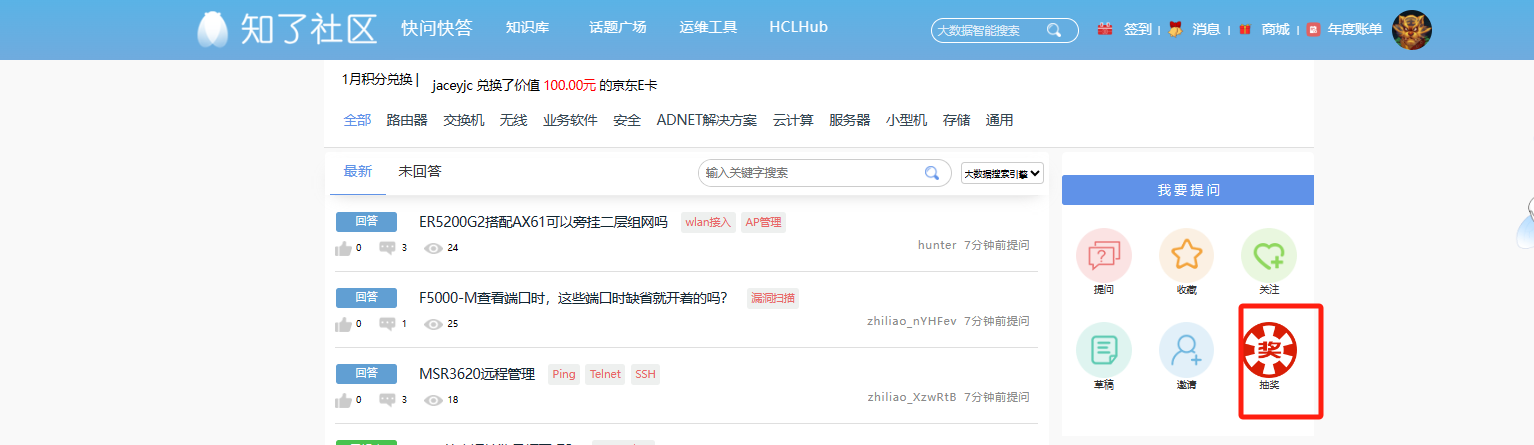The image size is (1534, 445).
Task: Click thumbs-up on MSR3620 question
Action: [x=343, y=400]
